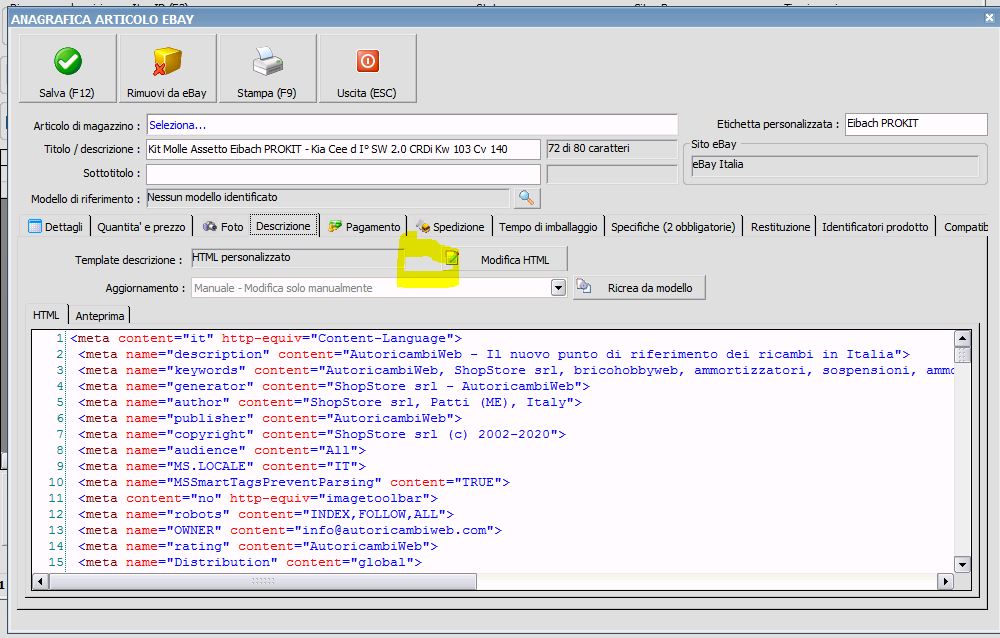Click the Ricrea da modello button
This screenshot has width=1000, height=638.
tap(649, 288)
